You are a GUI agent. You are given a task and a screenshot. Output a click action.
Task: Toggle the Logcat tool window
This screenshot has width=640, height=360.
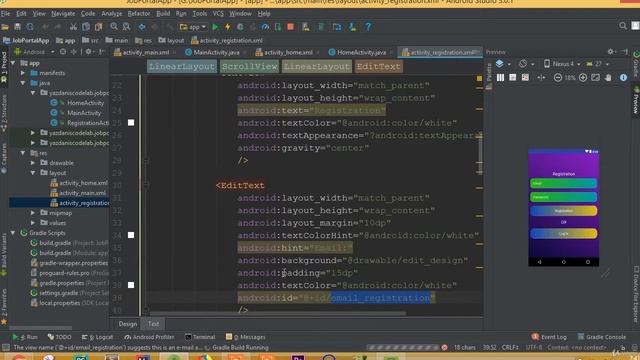tap(97, 337)
